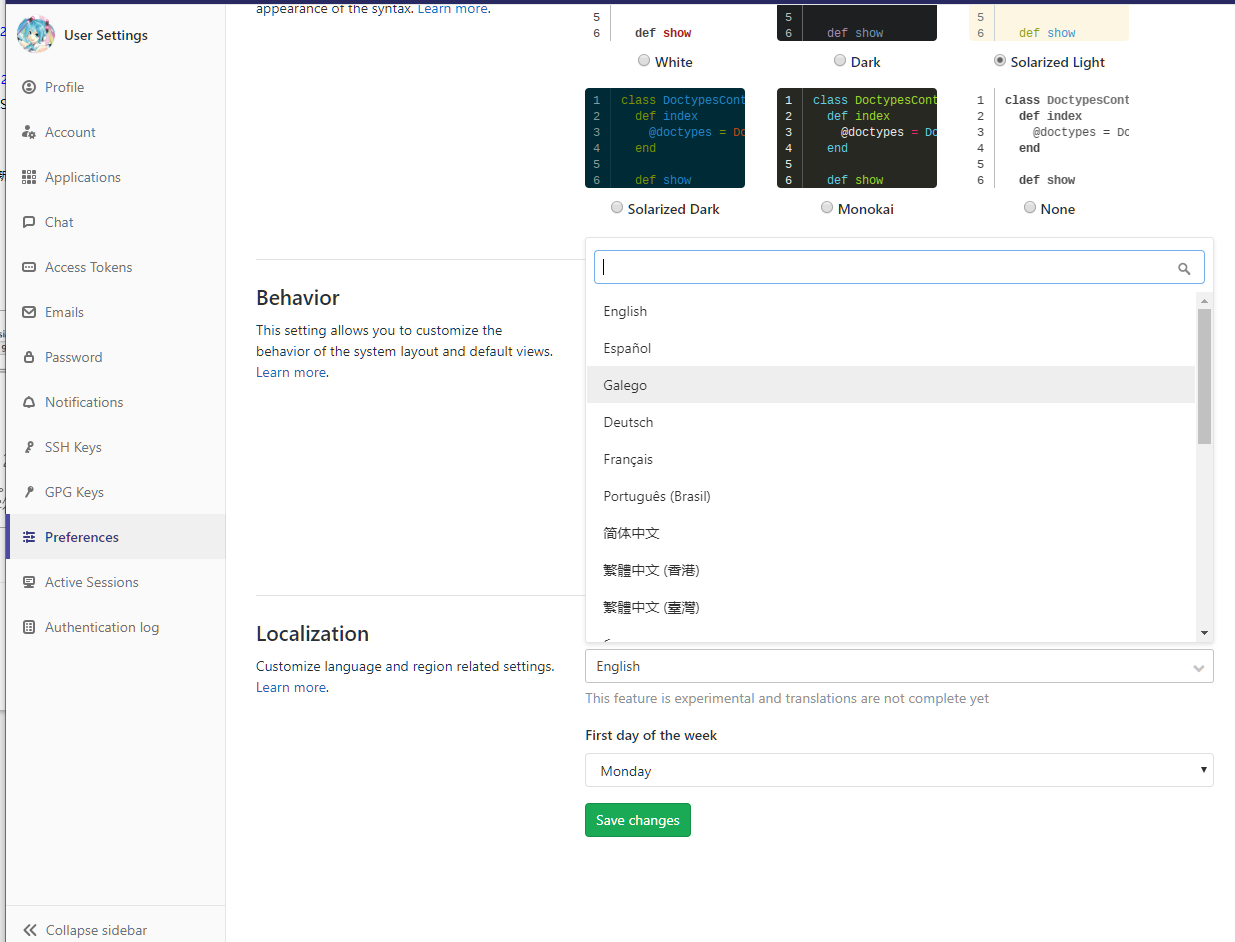1235x942 pixels.
Task: Click the user avatar image
Action: tap(36, 35)
